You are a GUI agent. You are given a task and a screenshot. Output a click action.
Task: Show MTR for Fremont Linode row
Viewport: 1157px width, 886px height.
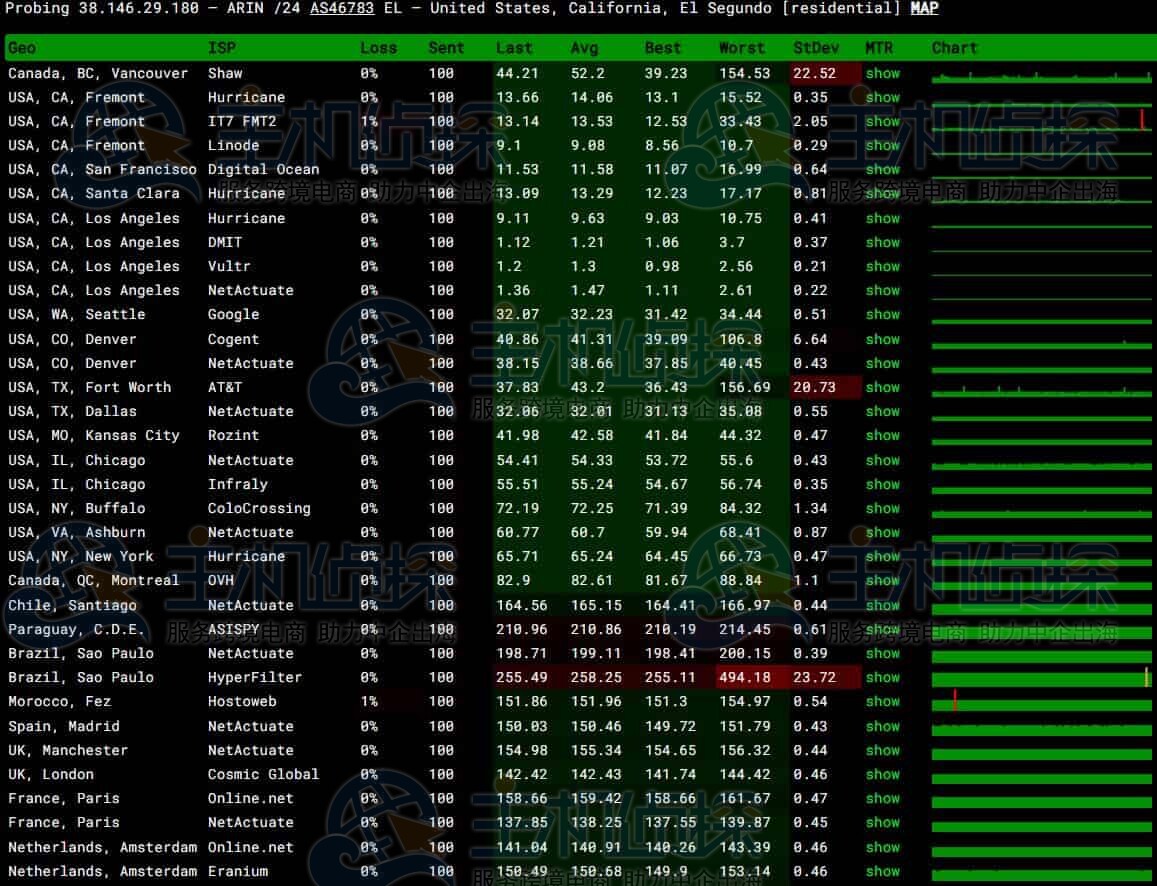click(x=882, y=146)
